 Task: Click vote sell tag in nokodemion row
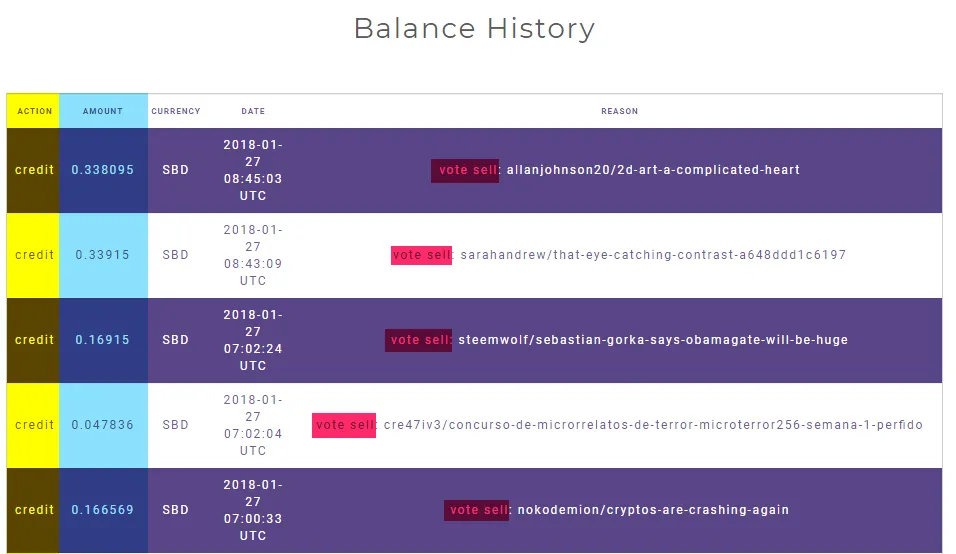coord(476,510)
